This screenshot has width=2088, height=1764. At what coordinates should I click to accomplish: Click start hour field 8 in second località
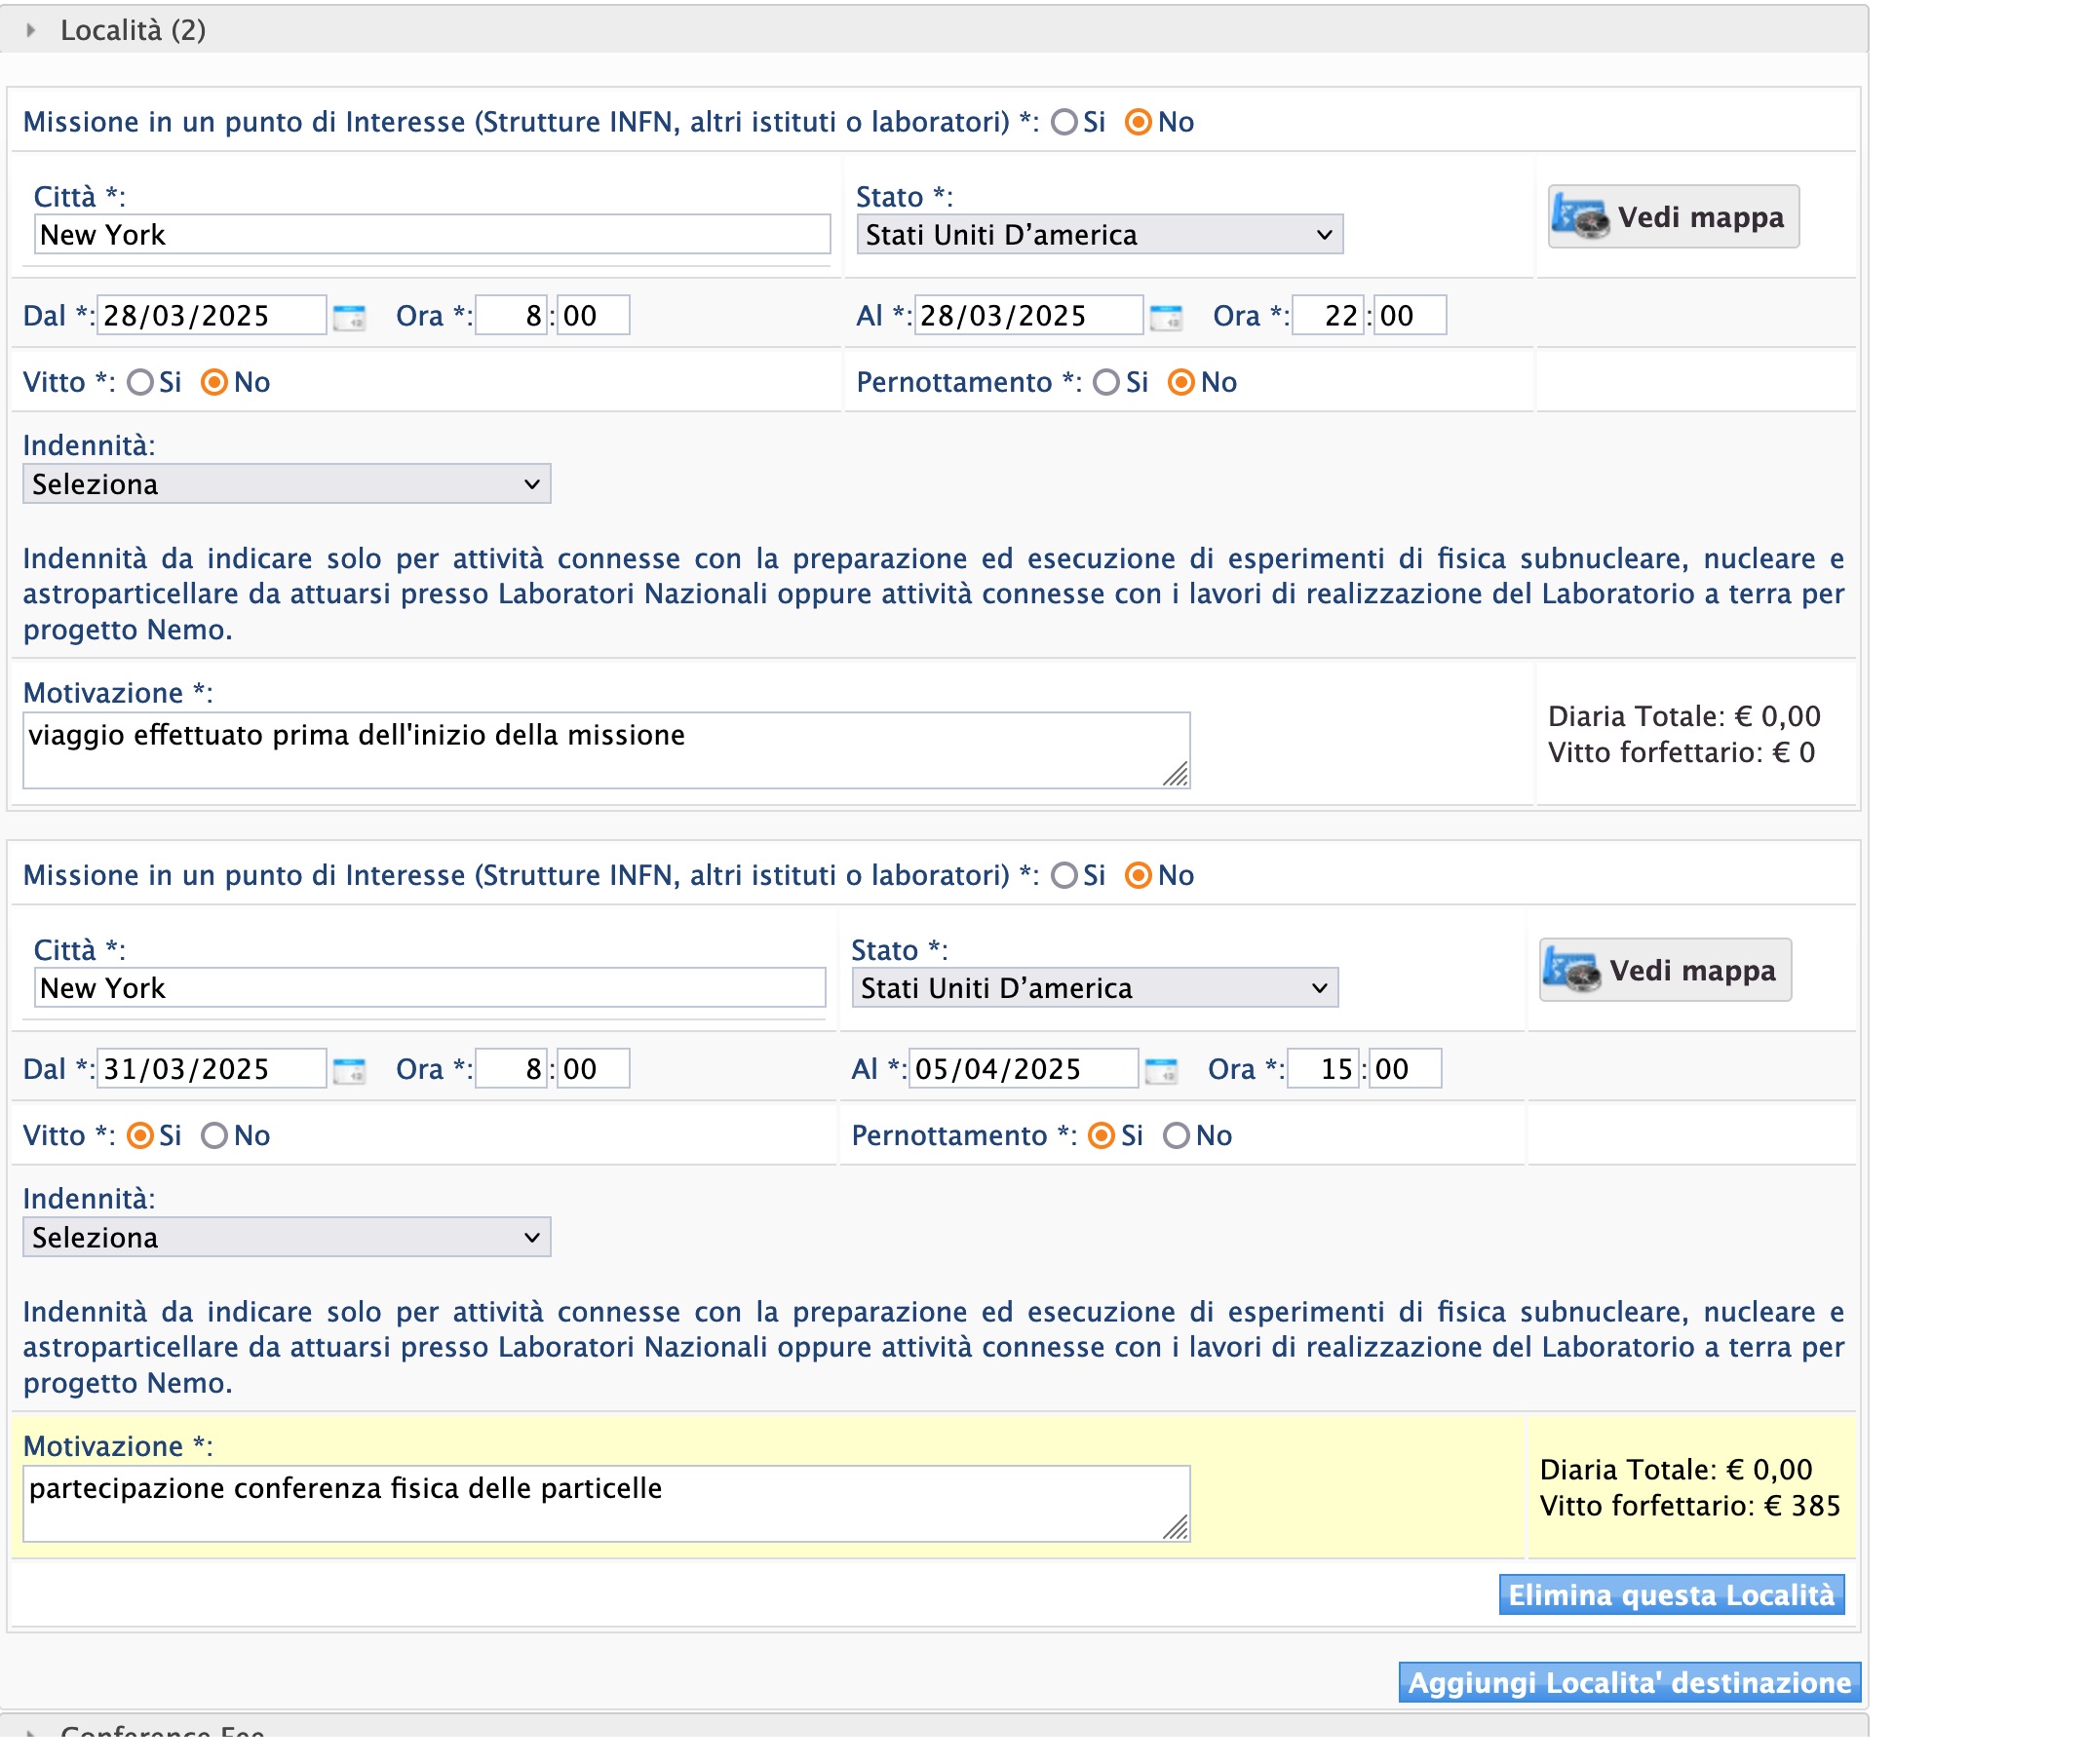tap(511, 1069)
